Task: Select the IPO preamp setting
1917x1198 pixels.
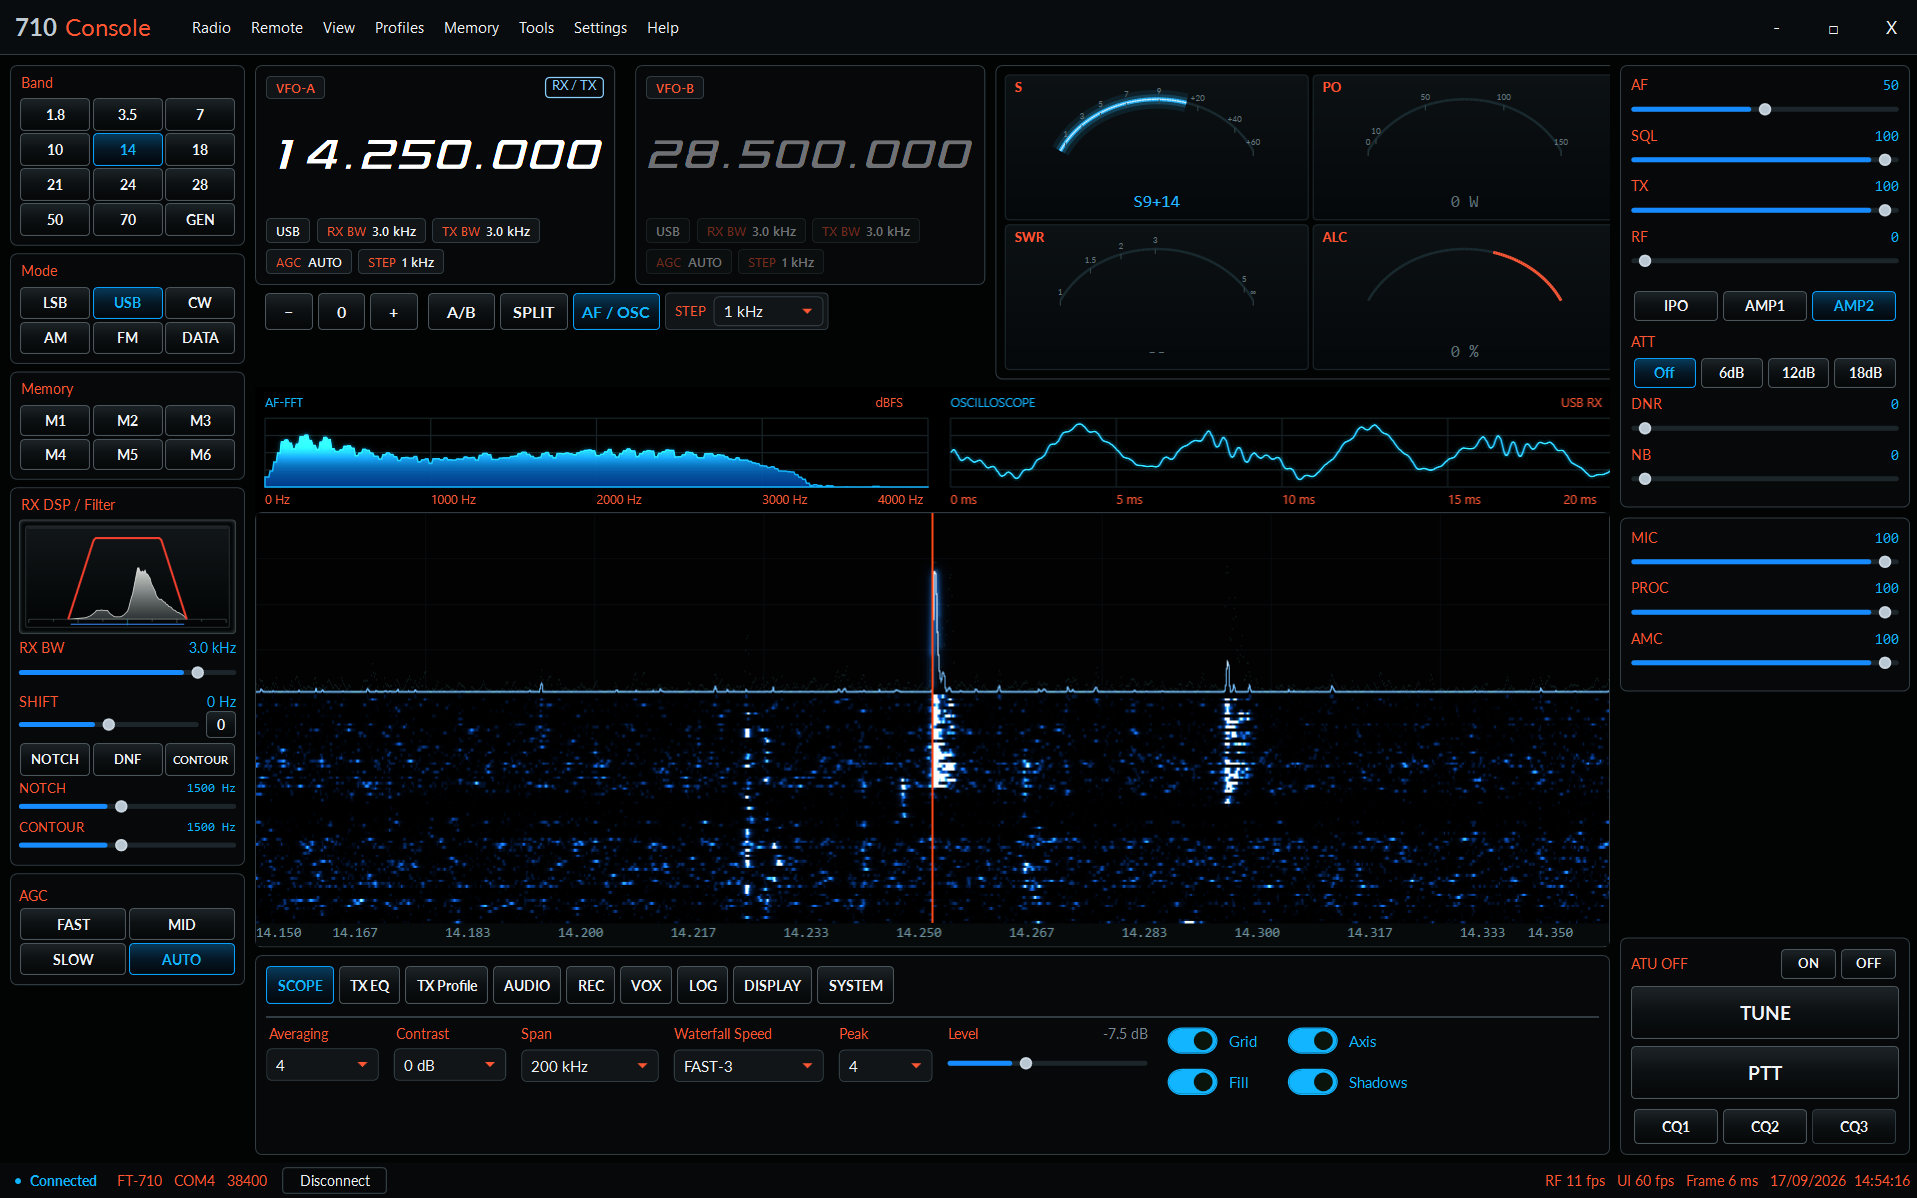Action: pyautogui.click(x=1676, y=305)
